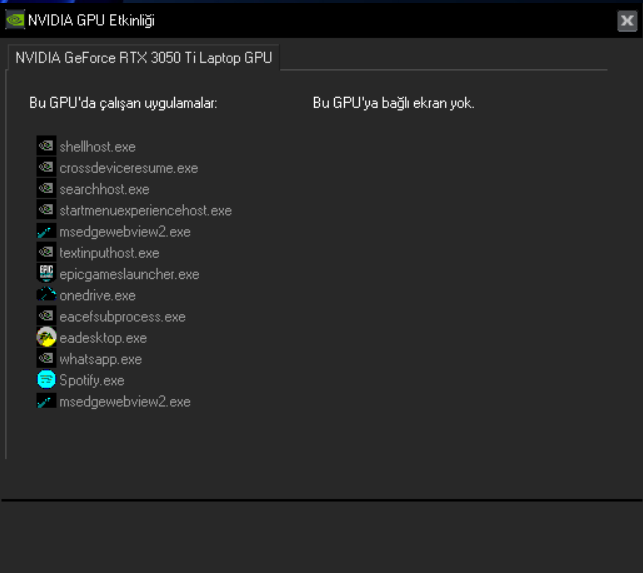Image resolution: width=643 pixels, height=573 pixels.
Task: Click the EA Desktop app icon
Action: 46,337
